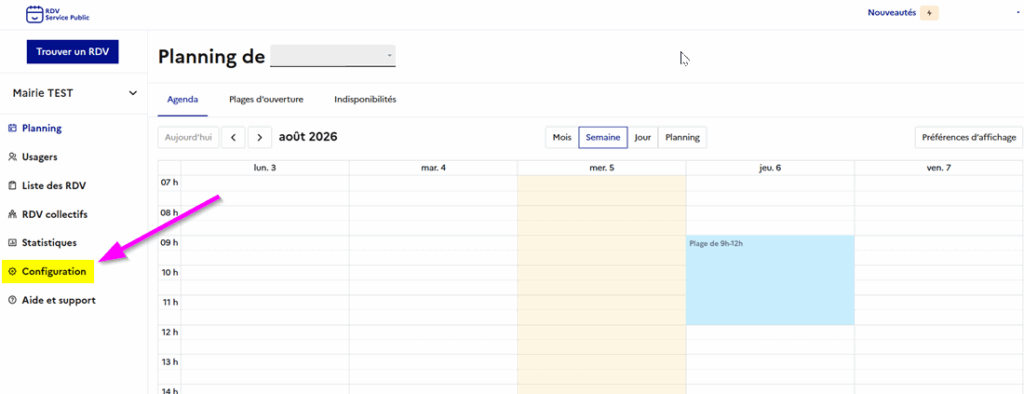
Task: Open Statistiques chart icon
Action: [x=12, y=243]
